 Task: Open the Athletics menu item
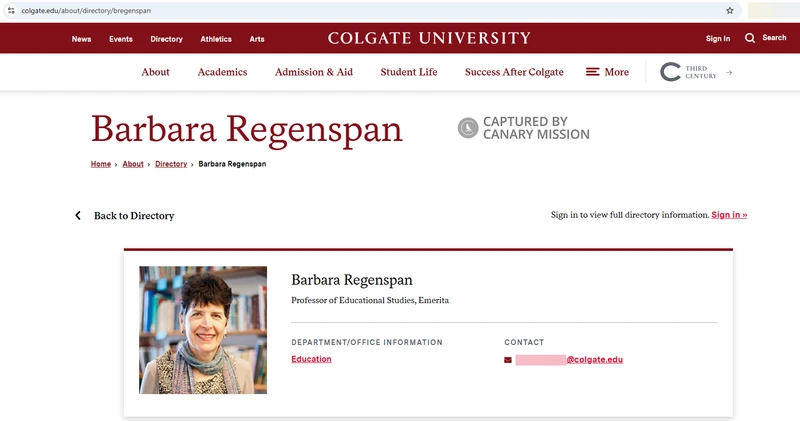click(216, 39)
